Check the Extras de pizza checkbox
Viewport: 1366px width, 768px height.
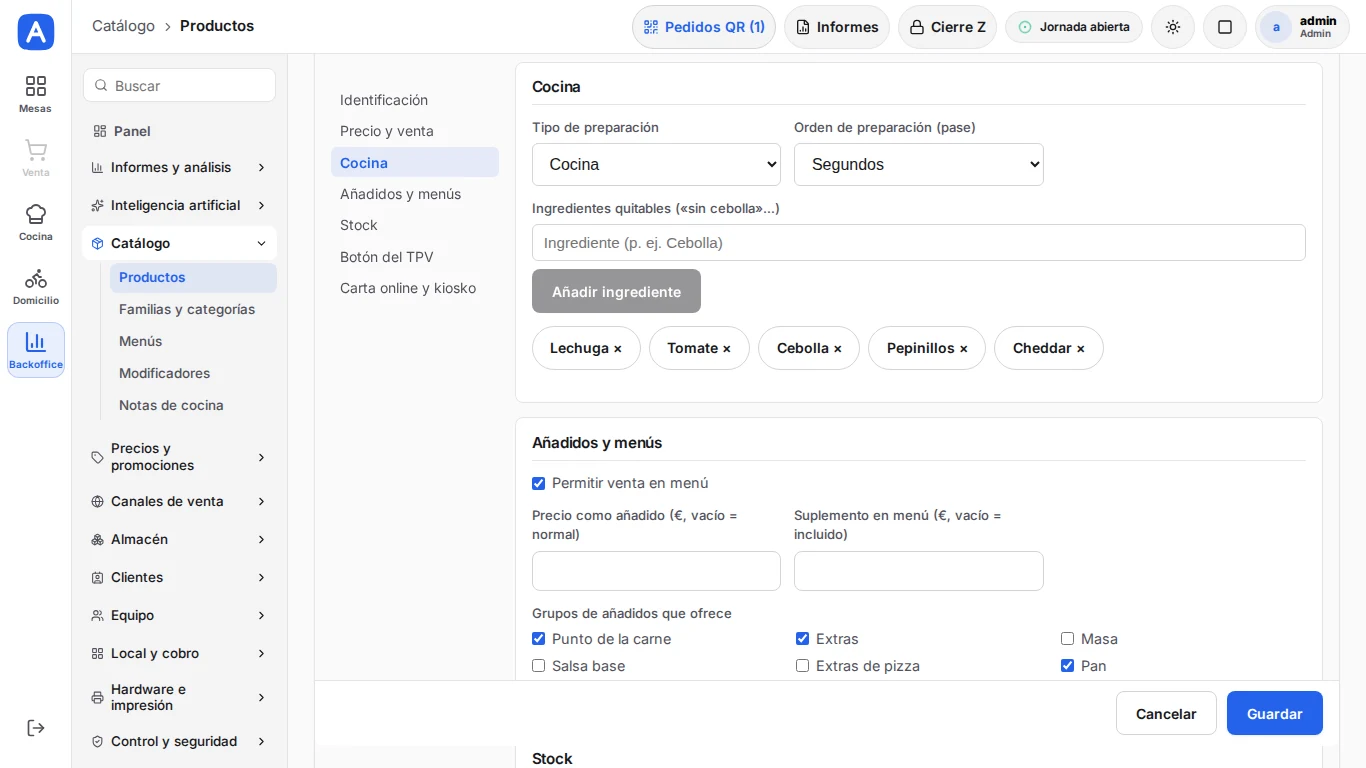[802, 666]
